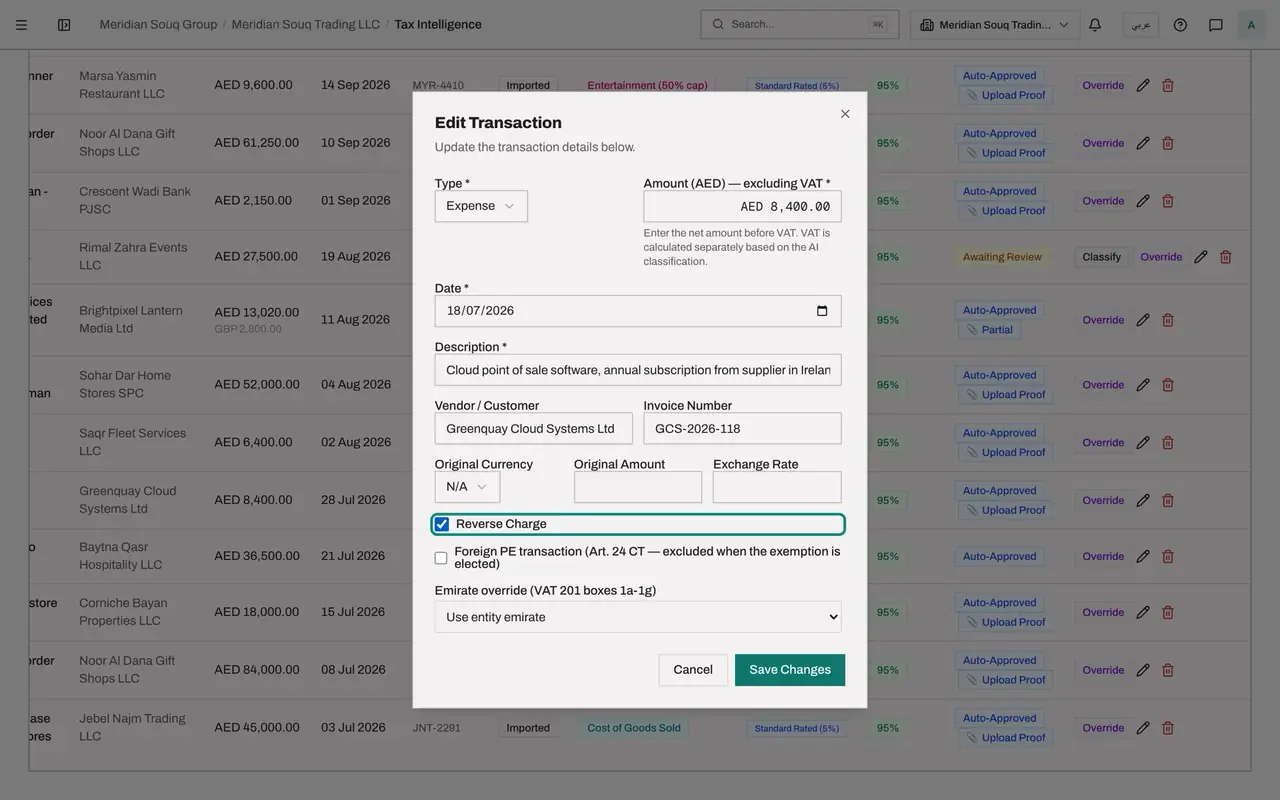The image size is (1280, 800).
Task: Go to Meridian Souq Trading LLC breadcrumb
Action: pos(306,25)
